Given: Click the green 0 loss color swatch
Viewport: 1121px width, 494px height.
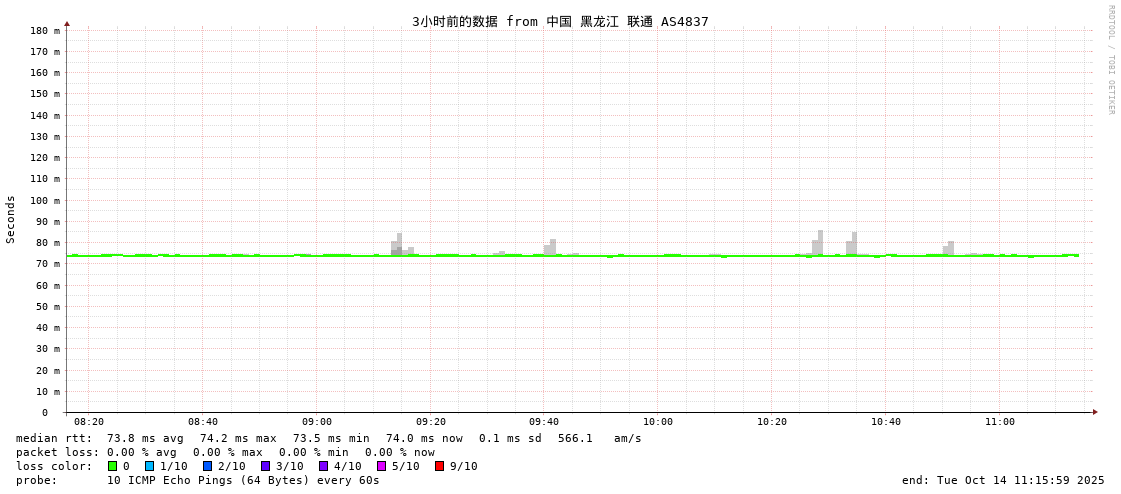Looking at the screenshot, I should pyautogui.click(x=112, y=466).
